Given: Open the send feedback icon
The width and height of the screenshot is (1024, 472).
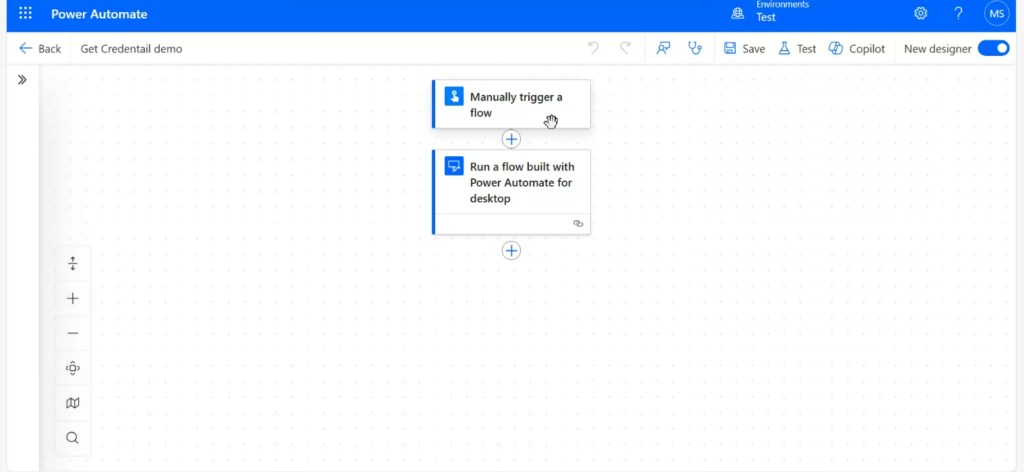Looking at the screenshot, I should 664,48.
